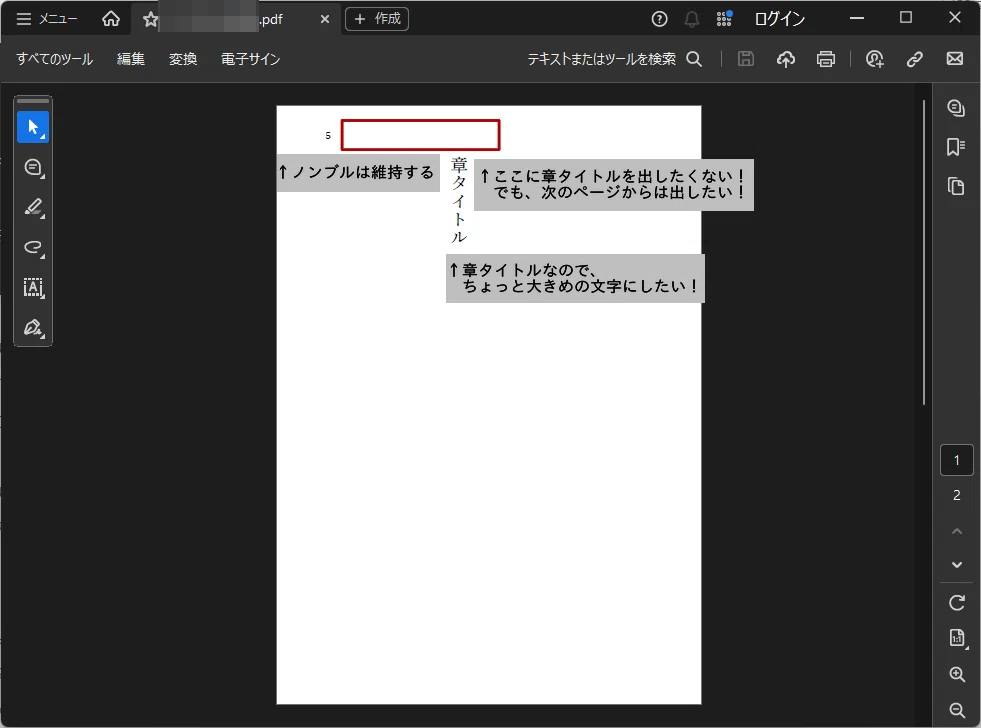Select the highlighter pen tool
The width and height of the screenshot is (981, 728).
[x=33, y=208]
